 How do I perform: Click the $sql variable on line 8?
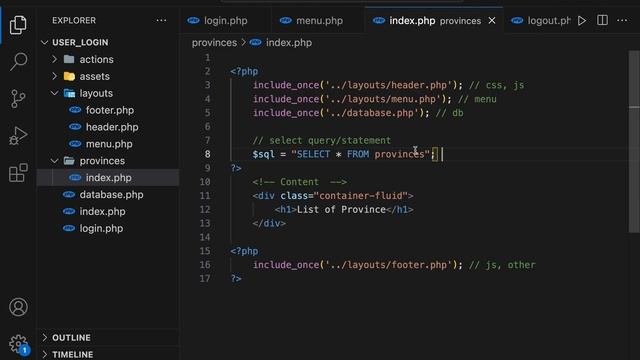[x=263, y=154]
